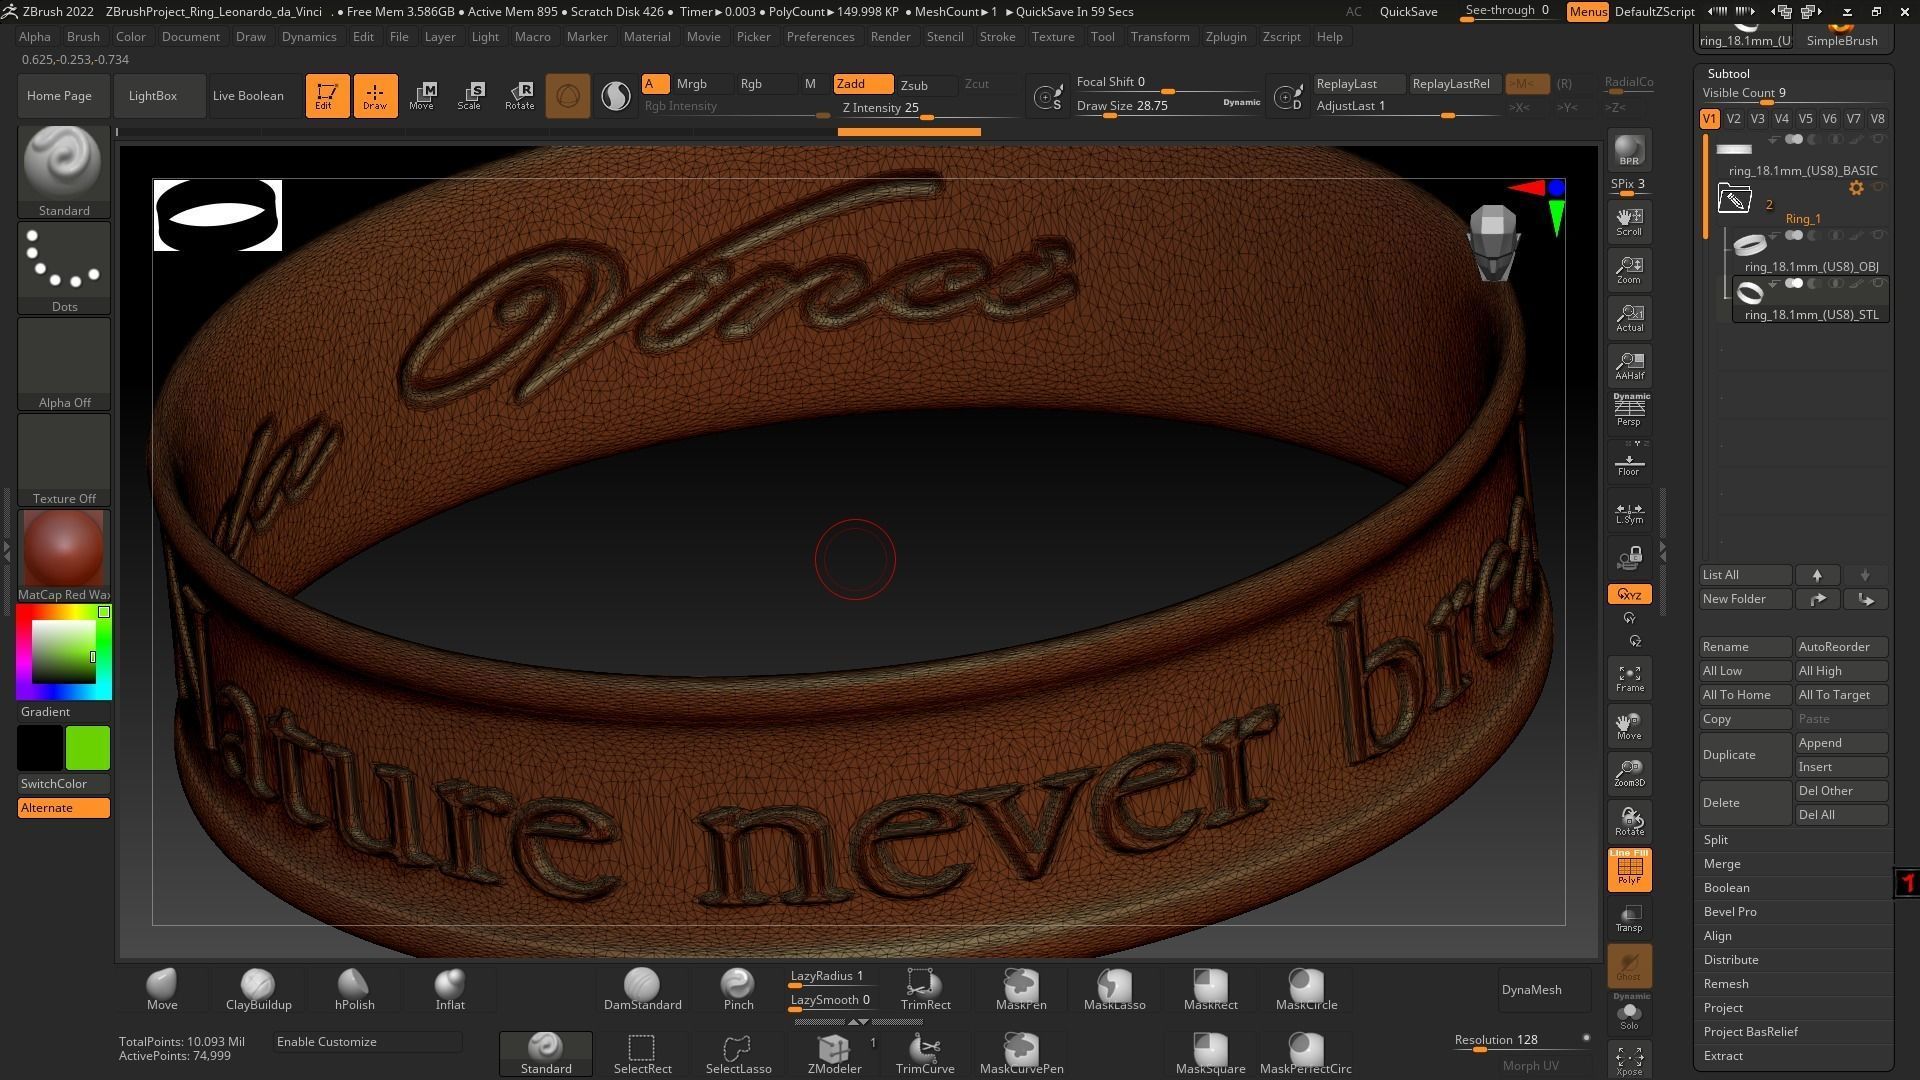Choose the MaskPen brush
The image size is (1920, 1080).
pyautogui.click(x=1021, y=989)
